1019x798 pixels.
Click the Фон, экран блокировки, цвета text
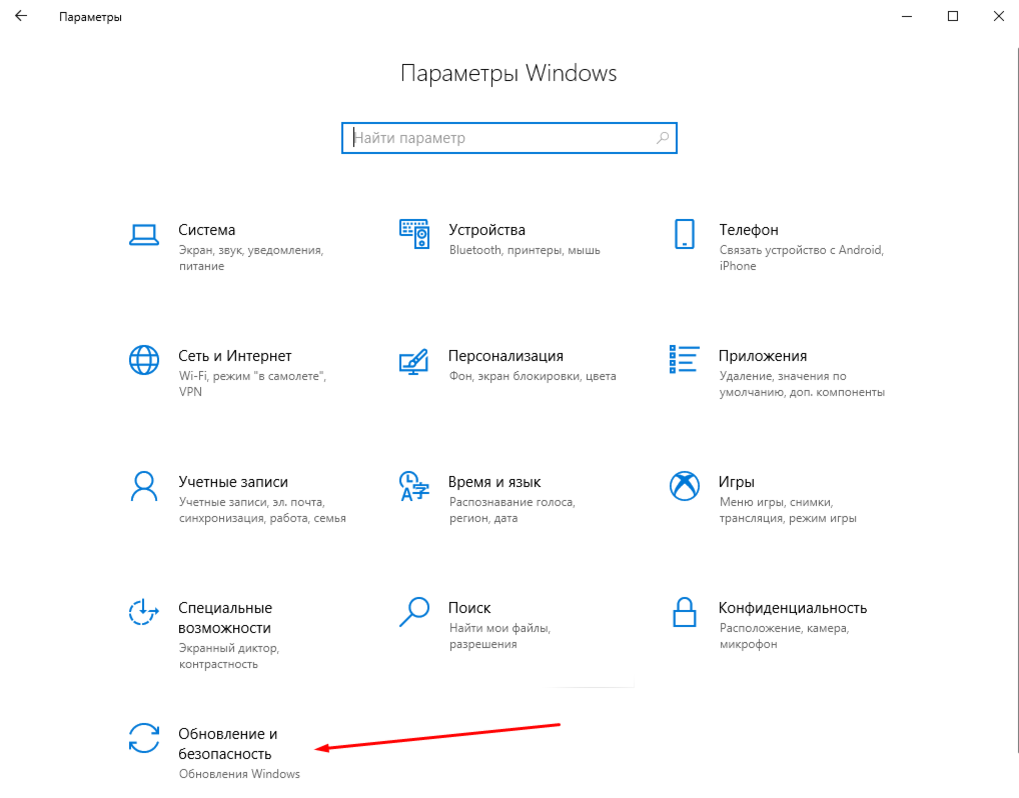pyautogui.click(x=532, y=376)
